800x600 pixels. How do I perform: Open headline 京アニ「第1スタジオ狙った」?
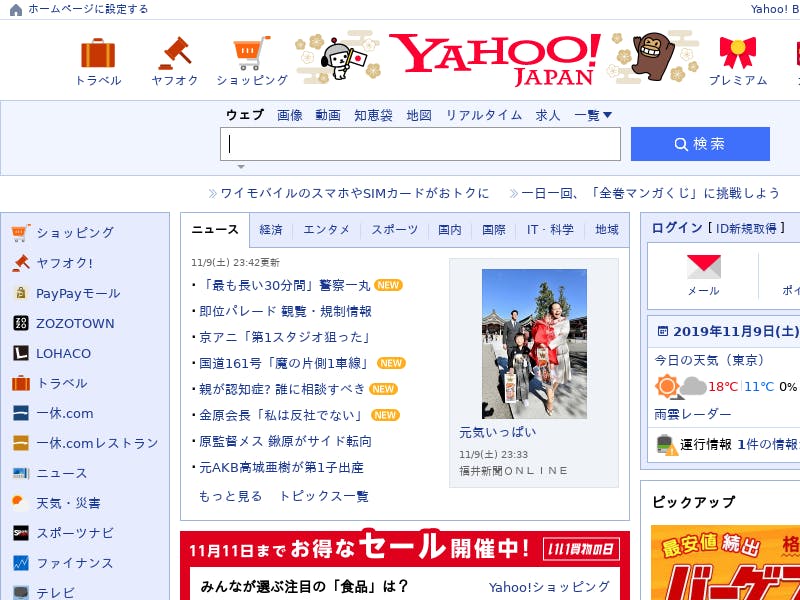tap(285, 337)
